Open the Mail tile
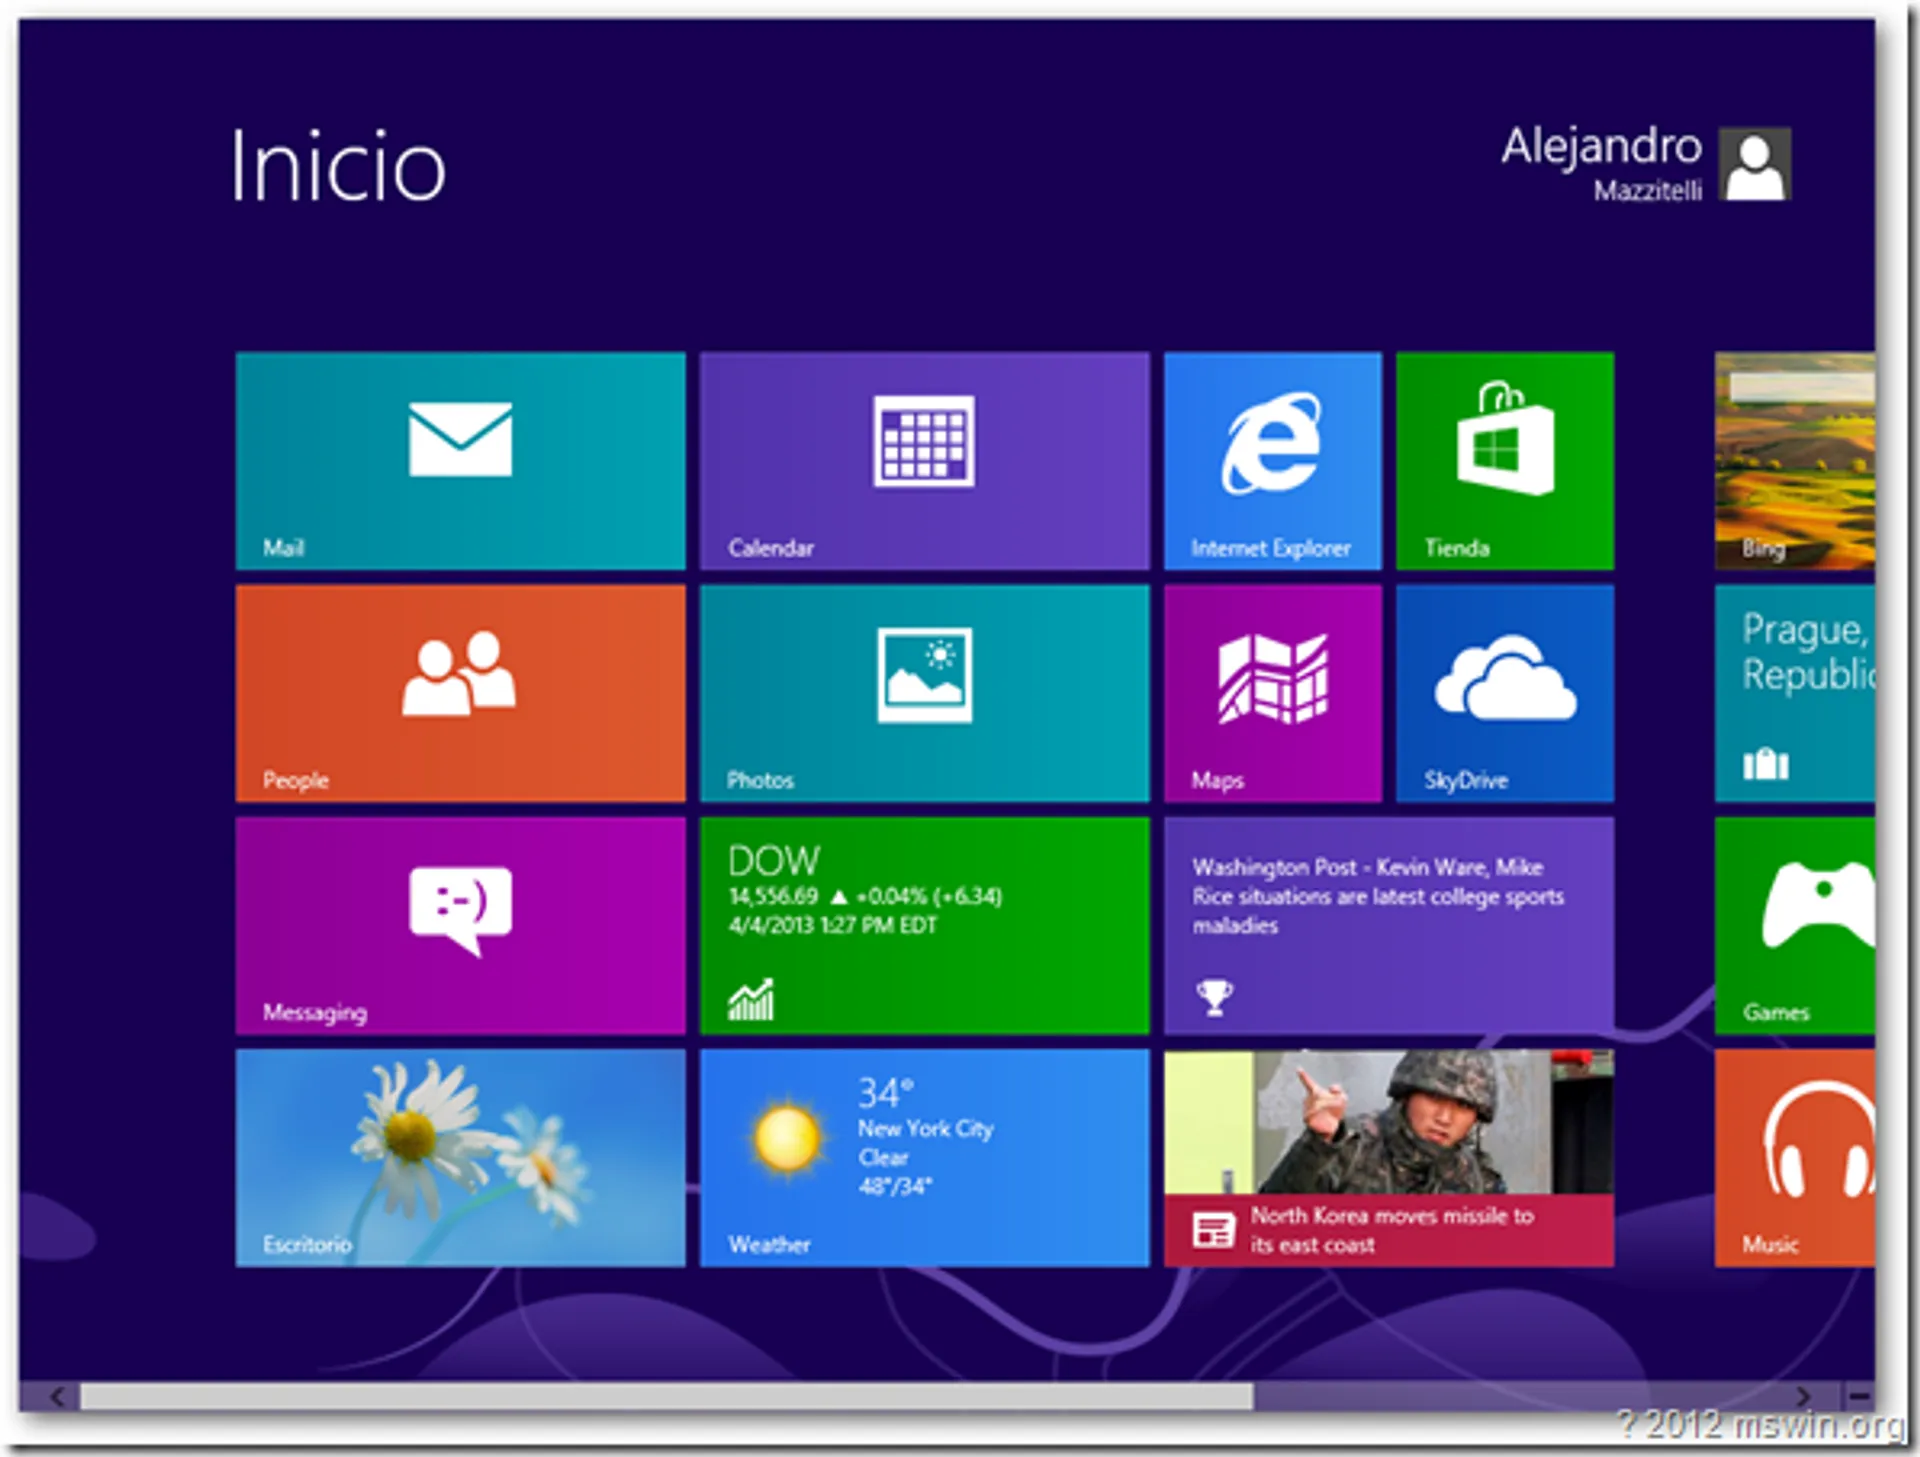This screenshot has height=1457, width=1920. pos(460,461)
